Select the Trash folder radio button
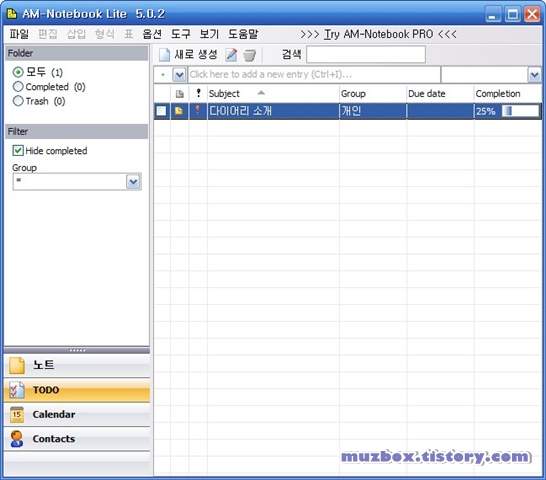Viewport: 546px width, 480px height. (18, 101)
